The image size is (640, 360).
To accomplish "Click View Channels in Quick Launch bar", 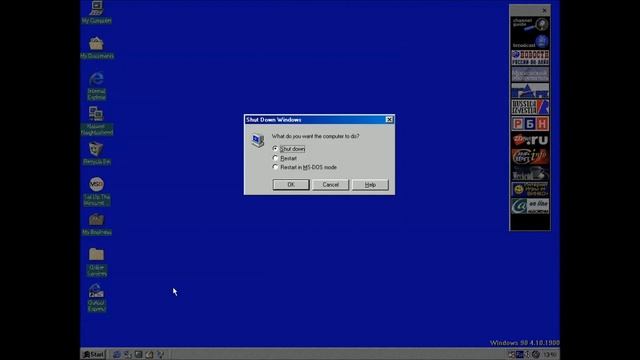I will (150, 355).
